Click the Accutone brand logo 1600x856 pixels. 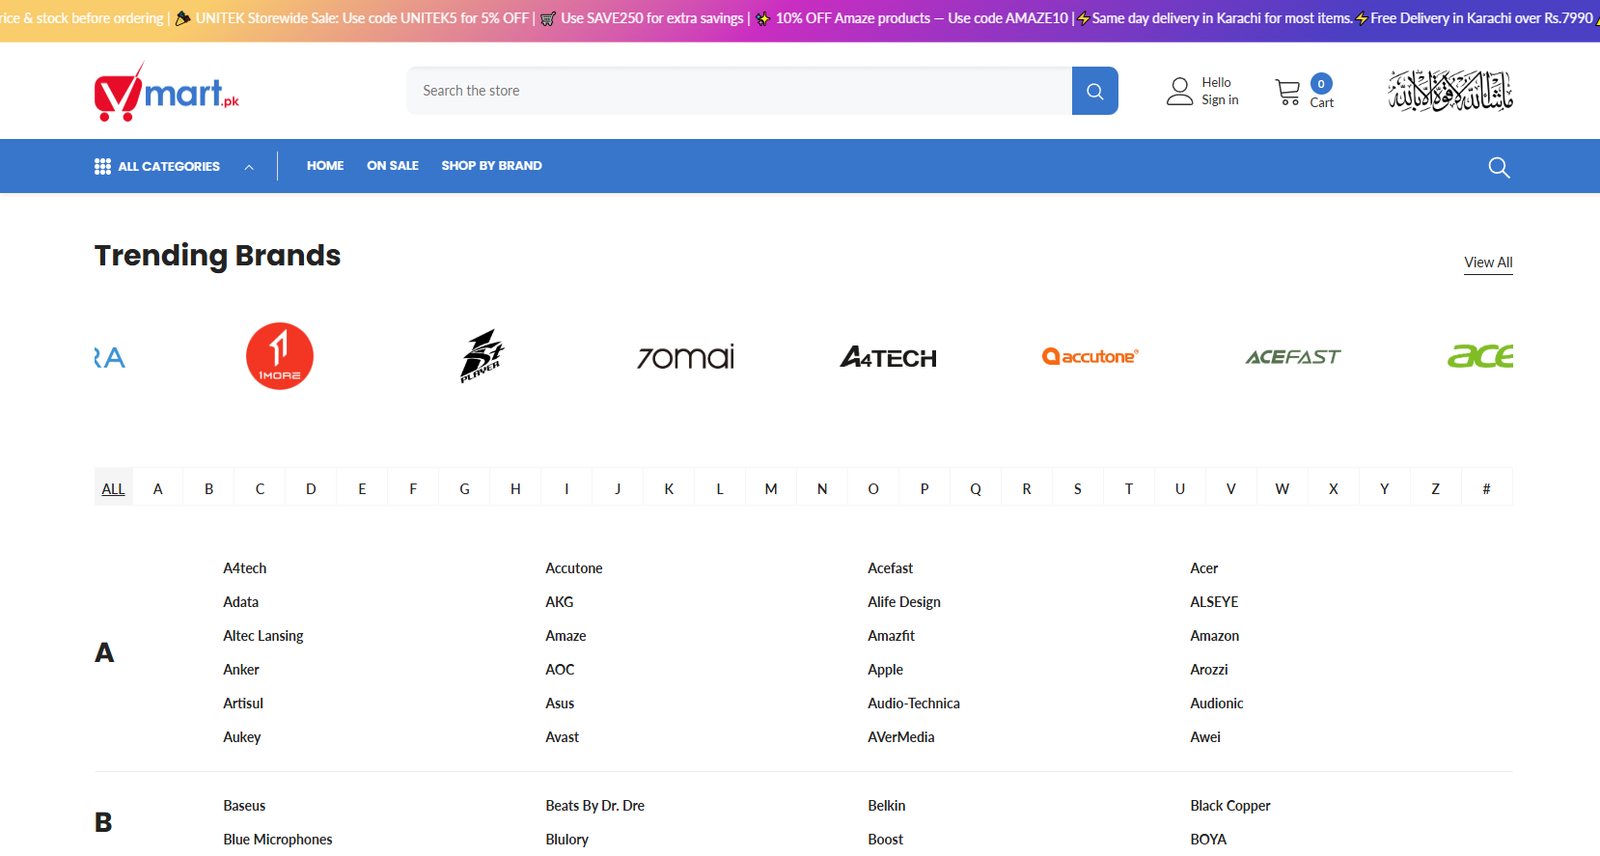coord(1090,357)
